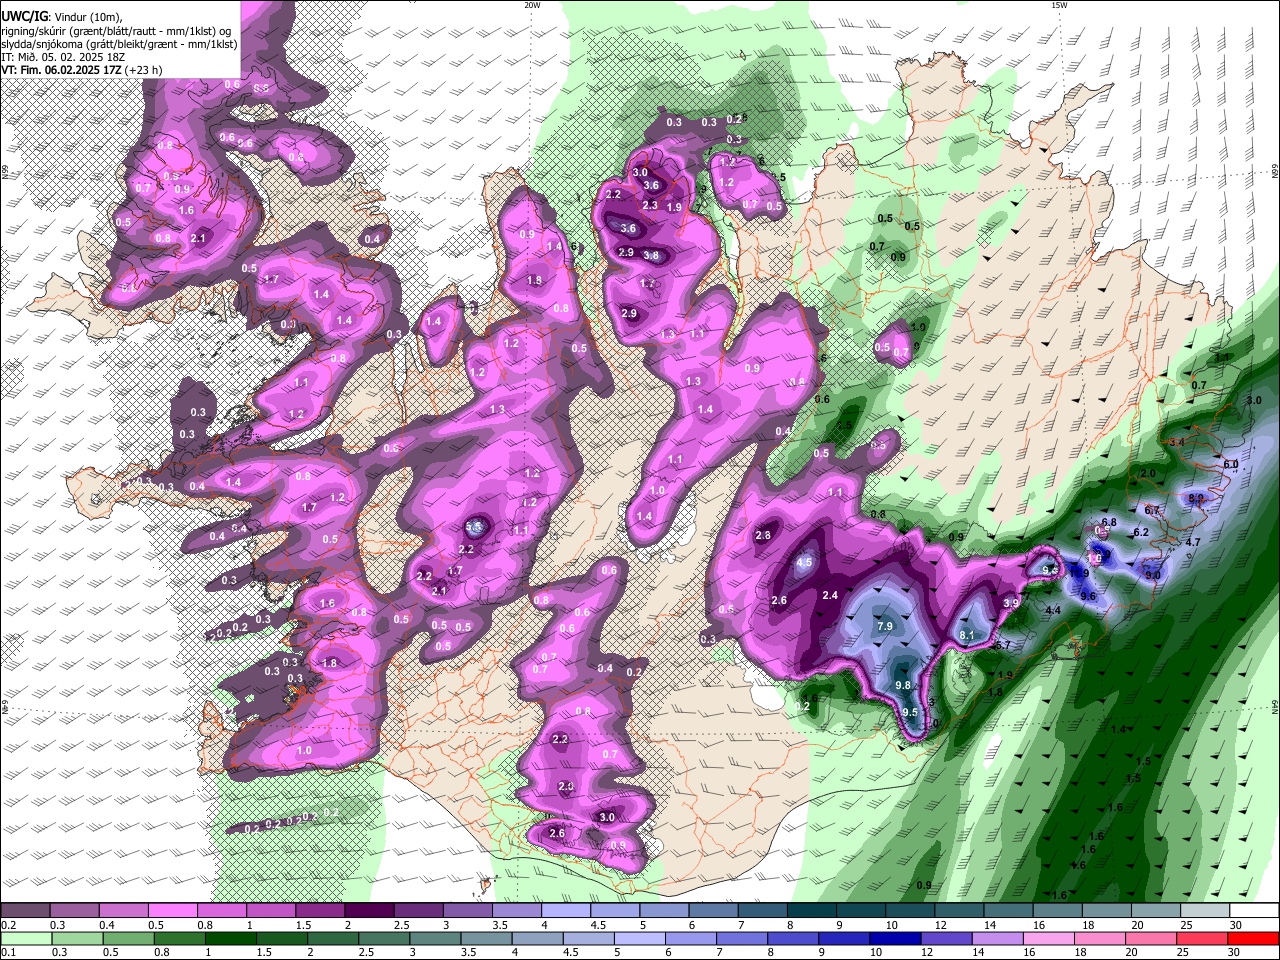Viewport: 1280px width, 960px height.
Task: Click the '0.1' label on lower legend row
Action: 8,953
